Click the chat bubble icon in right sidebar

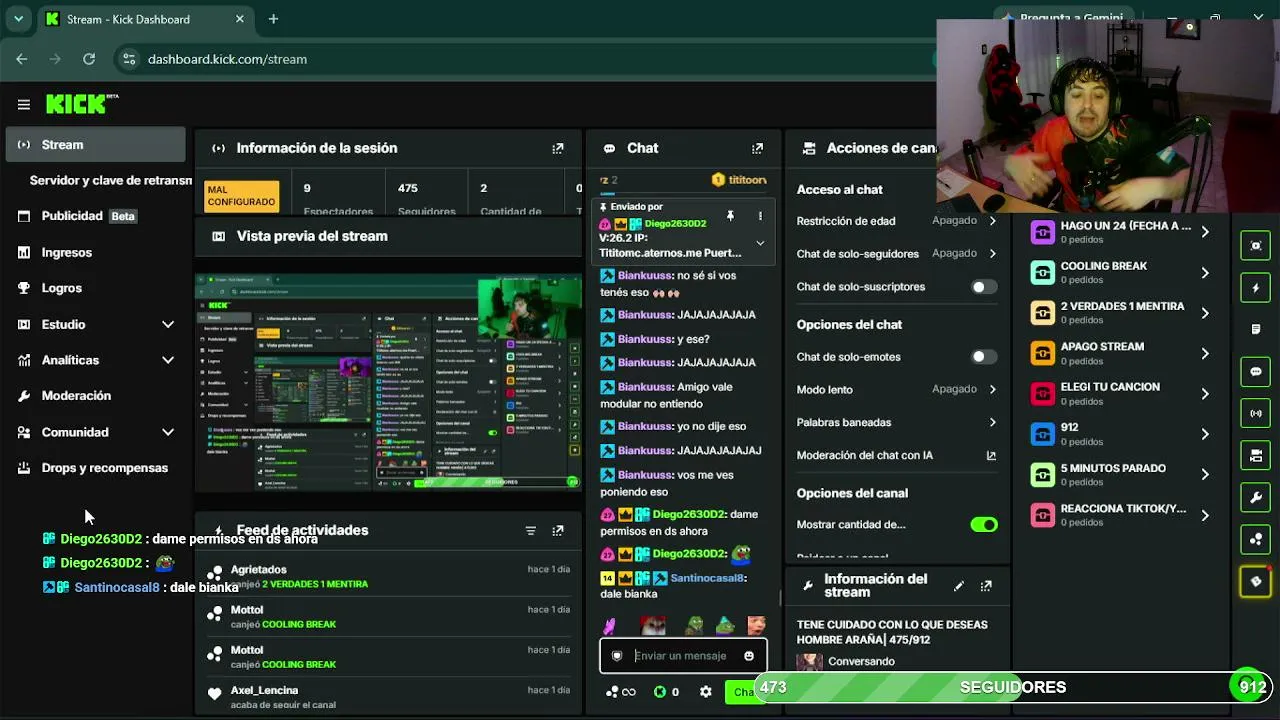(1256, 371)
